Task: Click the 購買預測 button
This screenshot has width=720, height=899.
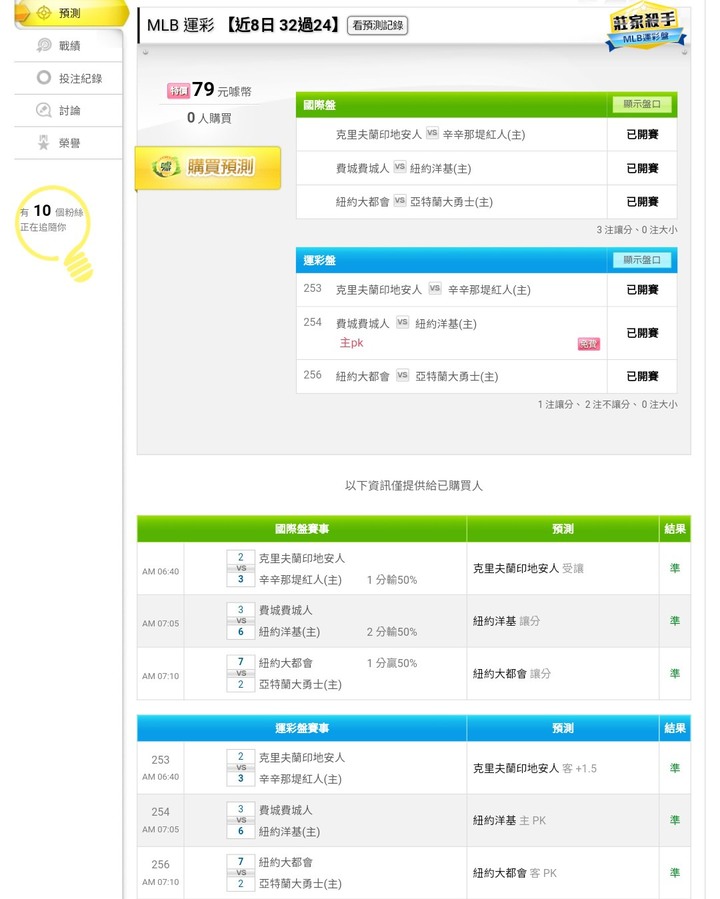Action: [208, 167]
